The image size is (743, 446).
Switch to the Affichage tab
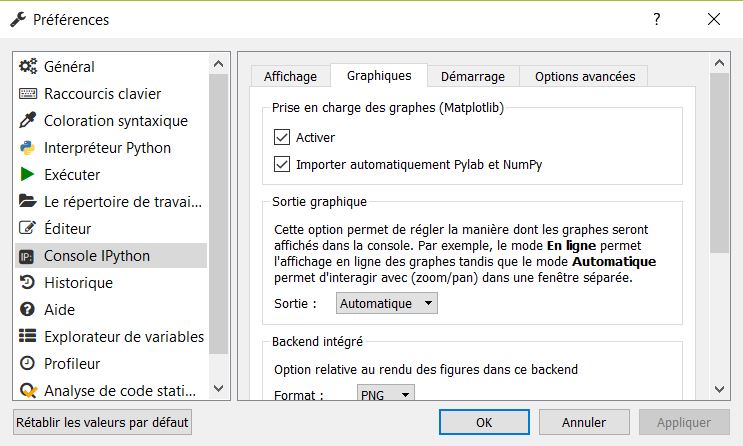(290, 76)
